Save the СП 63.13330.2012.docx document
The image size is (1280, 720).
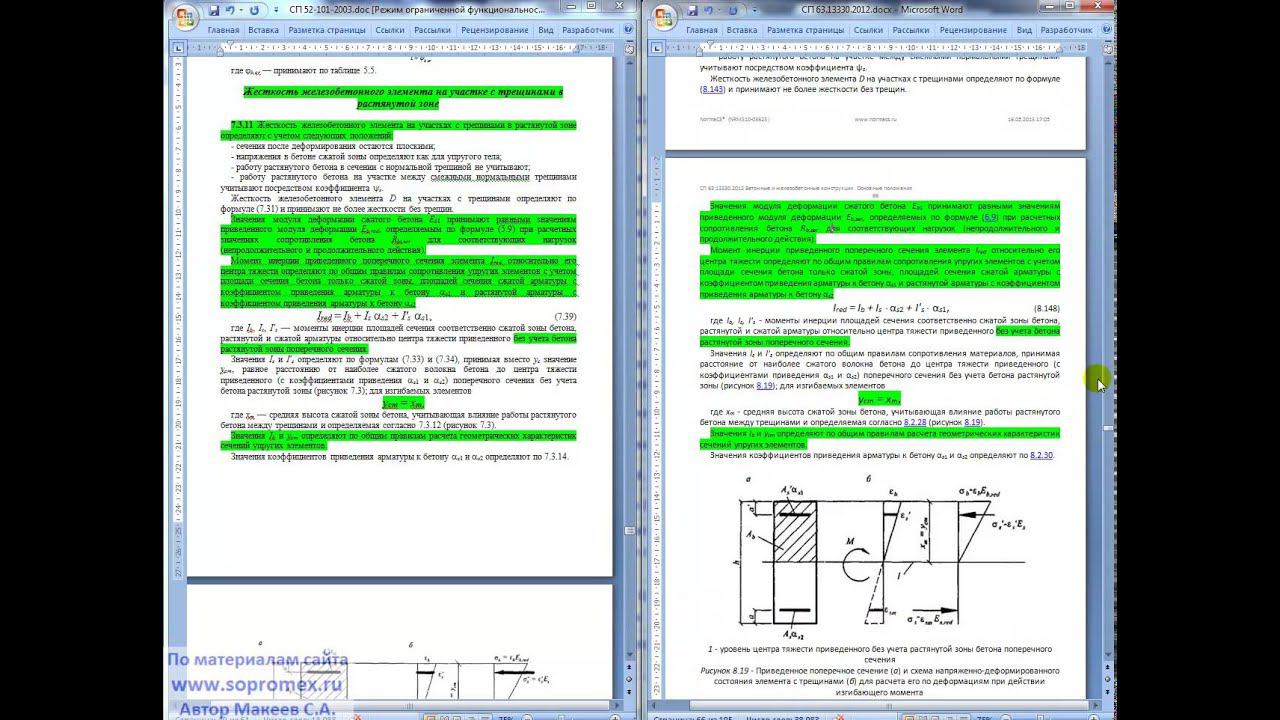coord(693,11)
